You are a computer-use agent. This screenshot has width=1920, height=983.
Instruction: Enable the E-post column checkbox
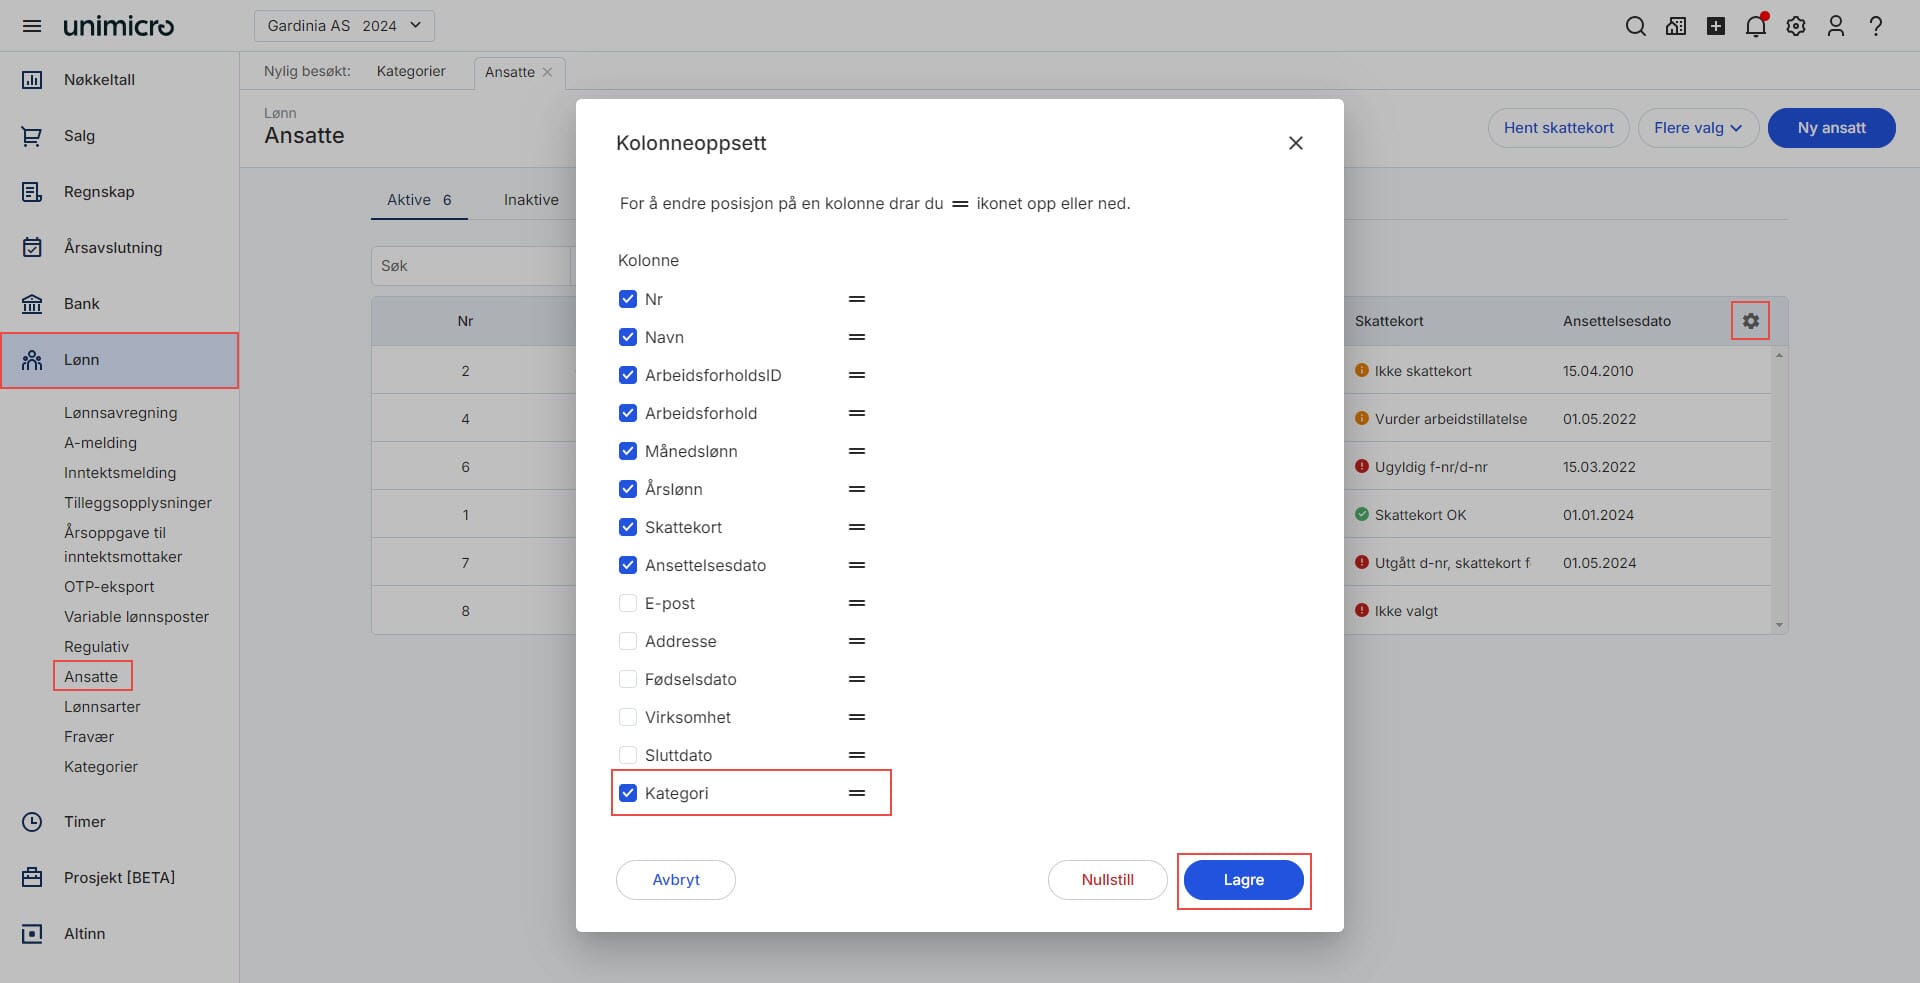(628, 603)
